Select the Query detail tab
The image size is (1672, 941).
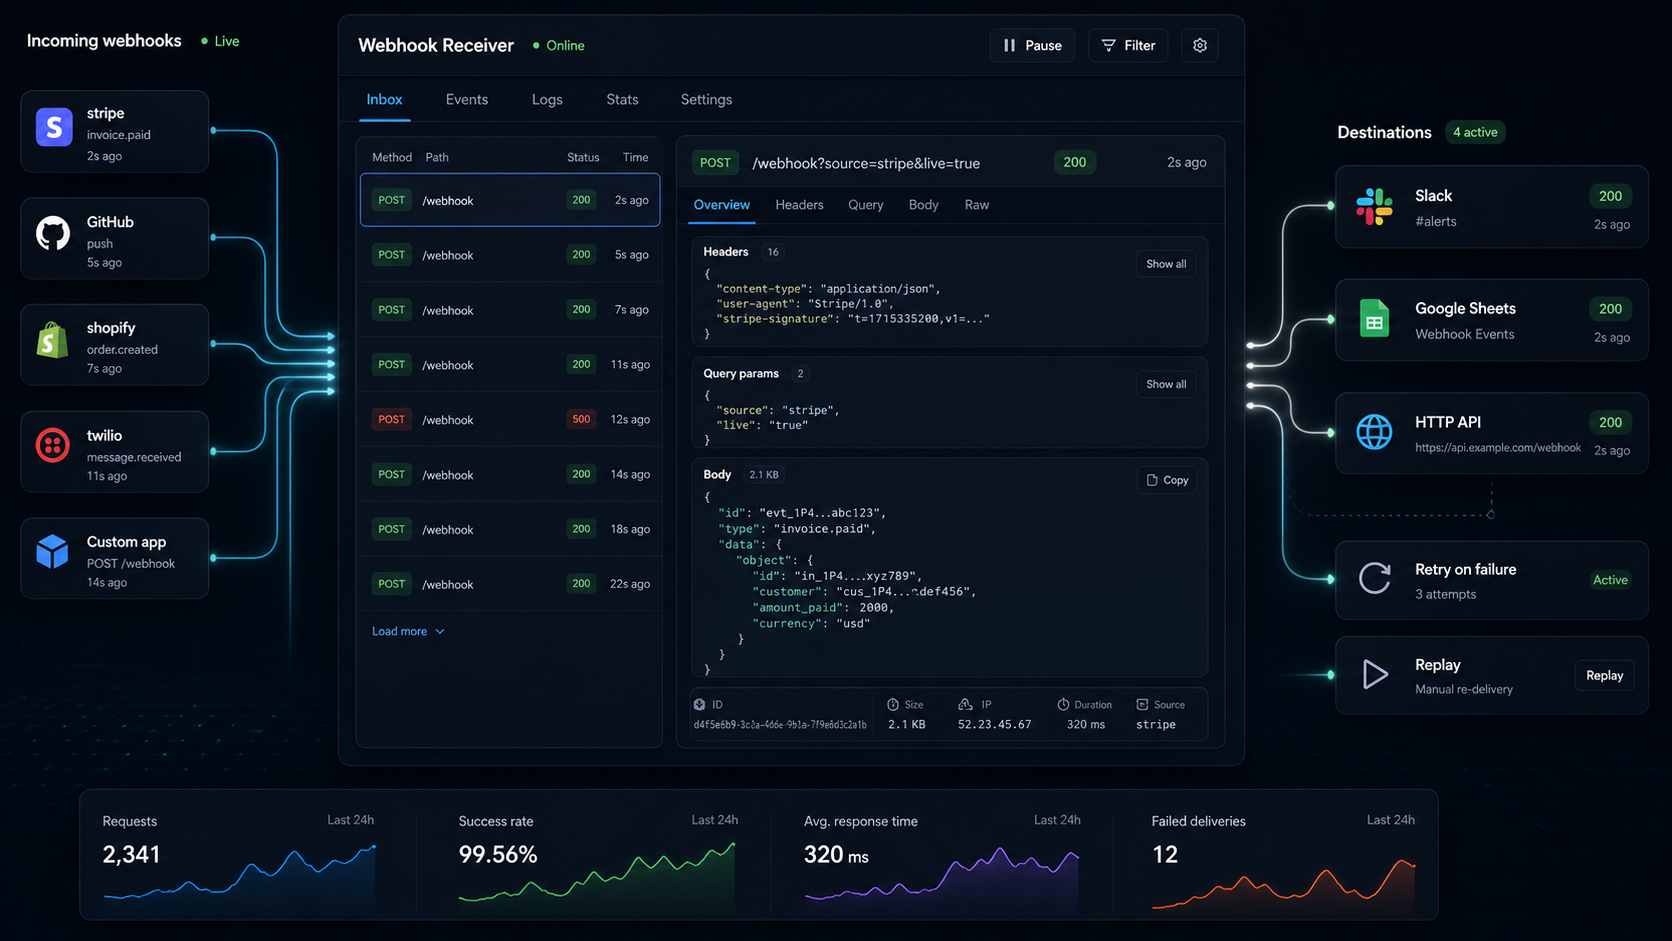866,205
